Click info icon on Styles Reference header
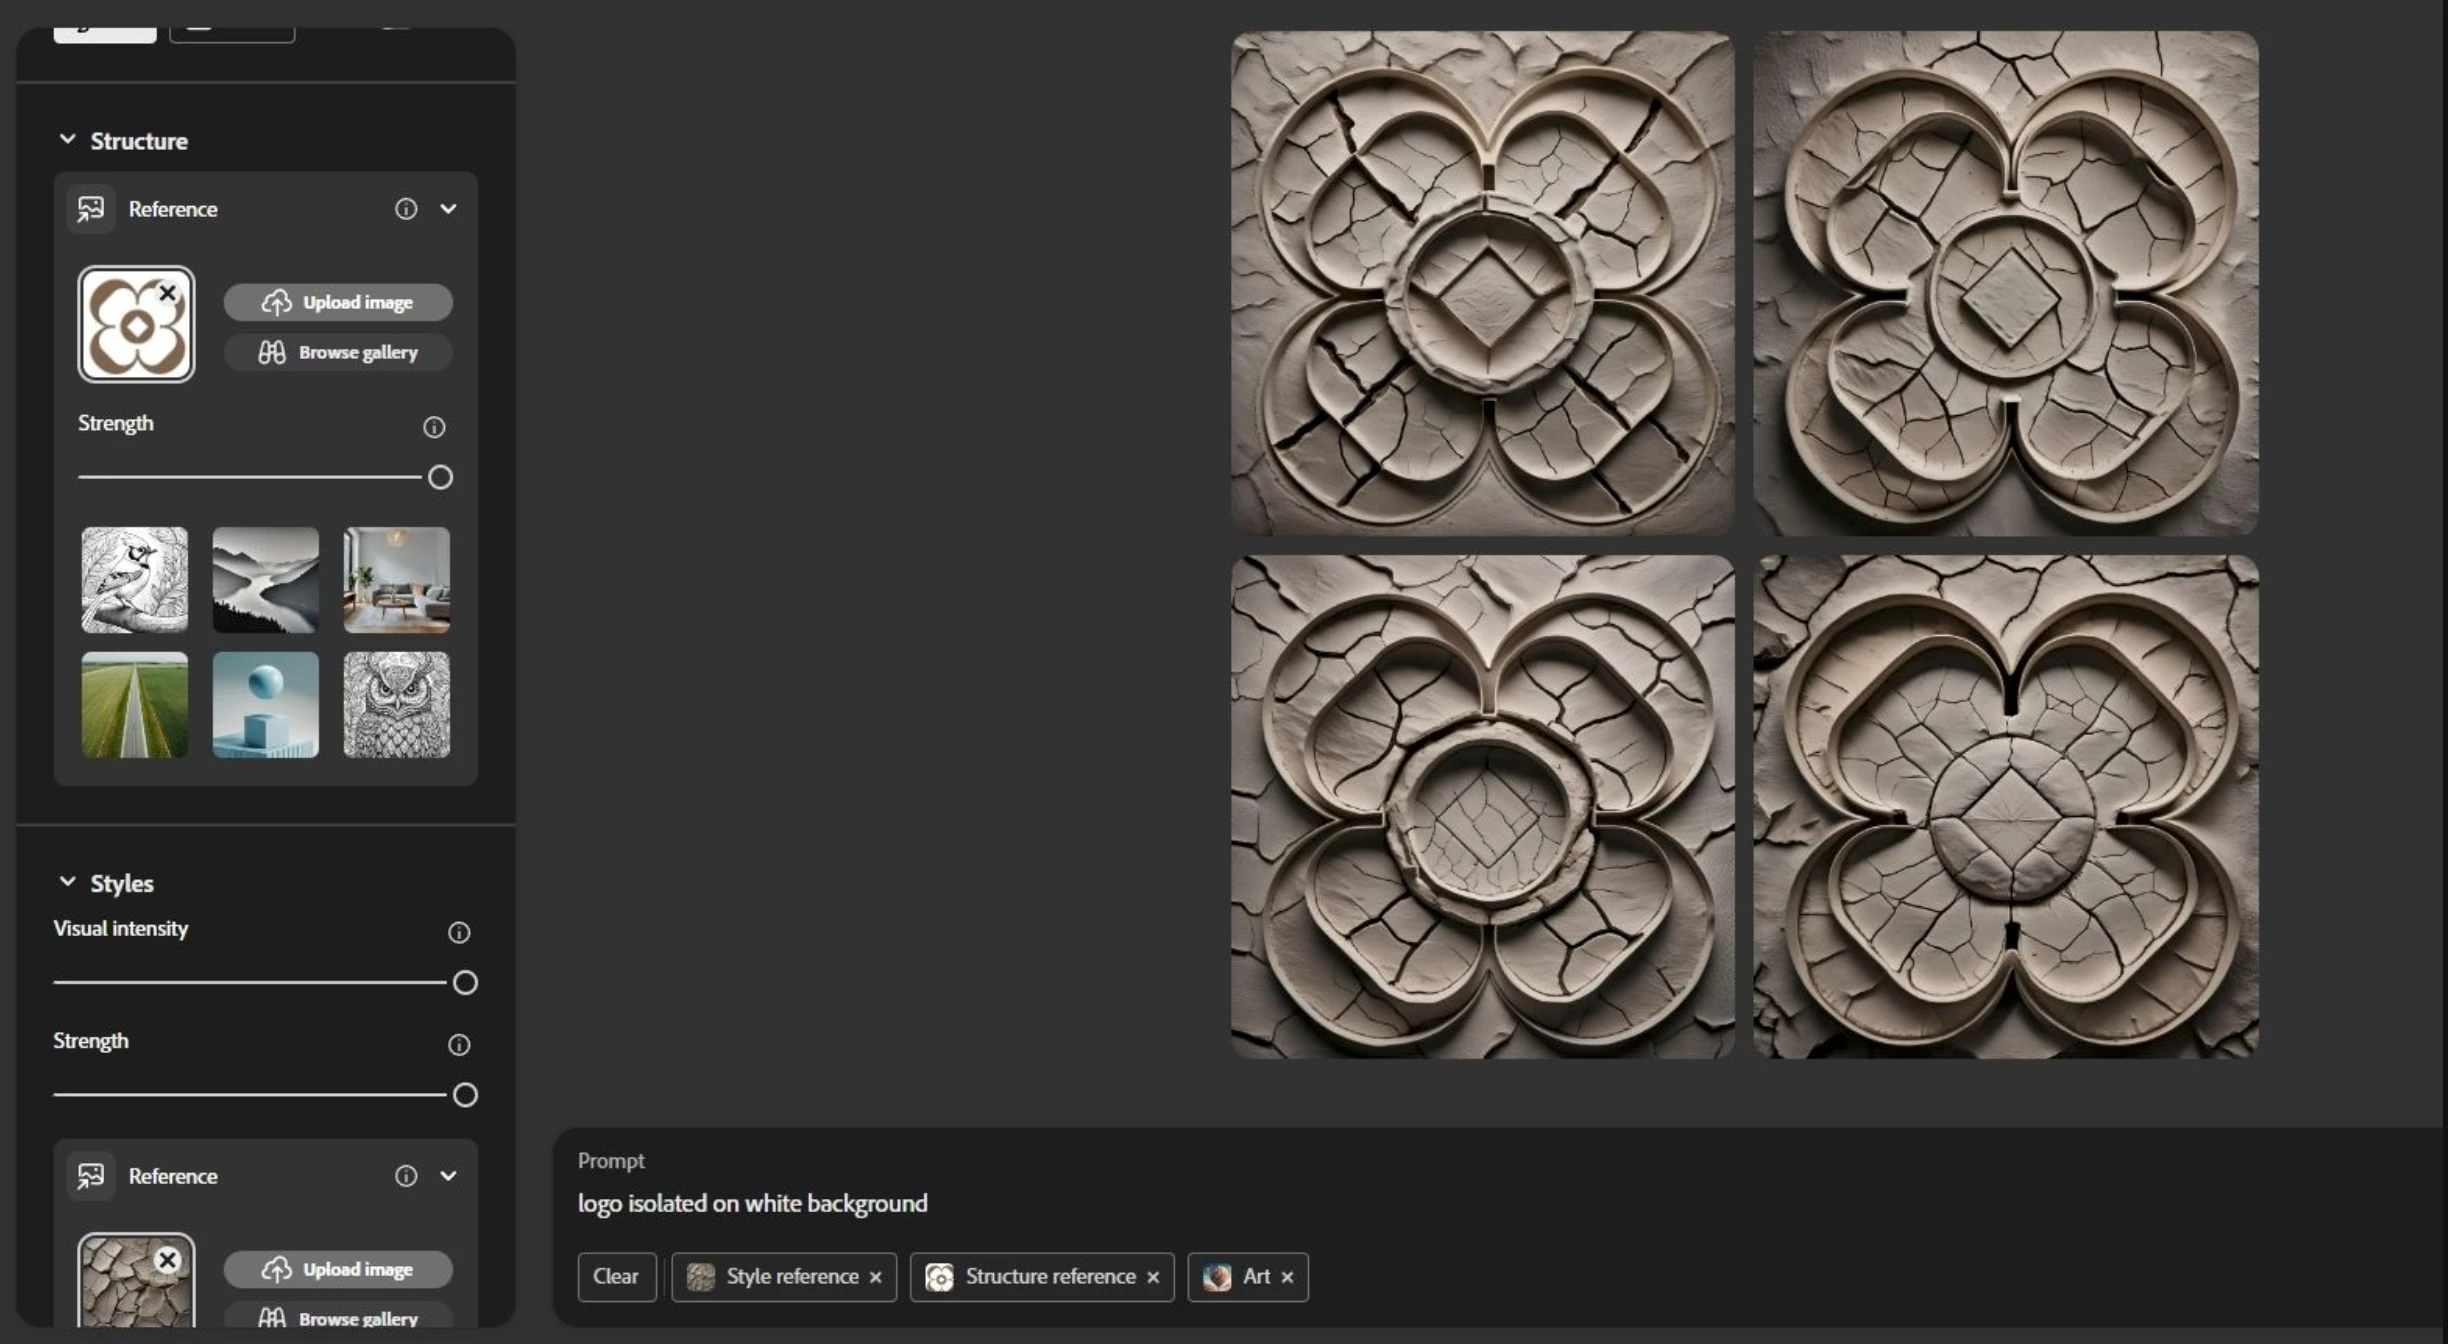Screen dimensions: 2448x1344 point(405,1176)
